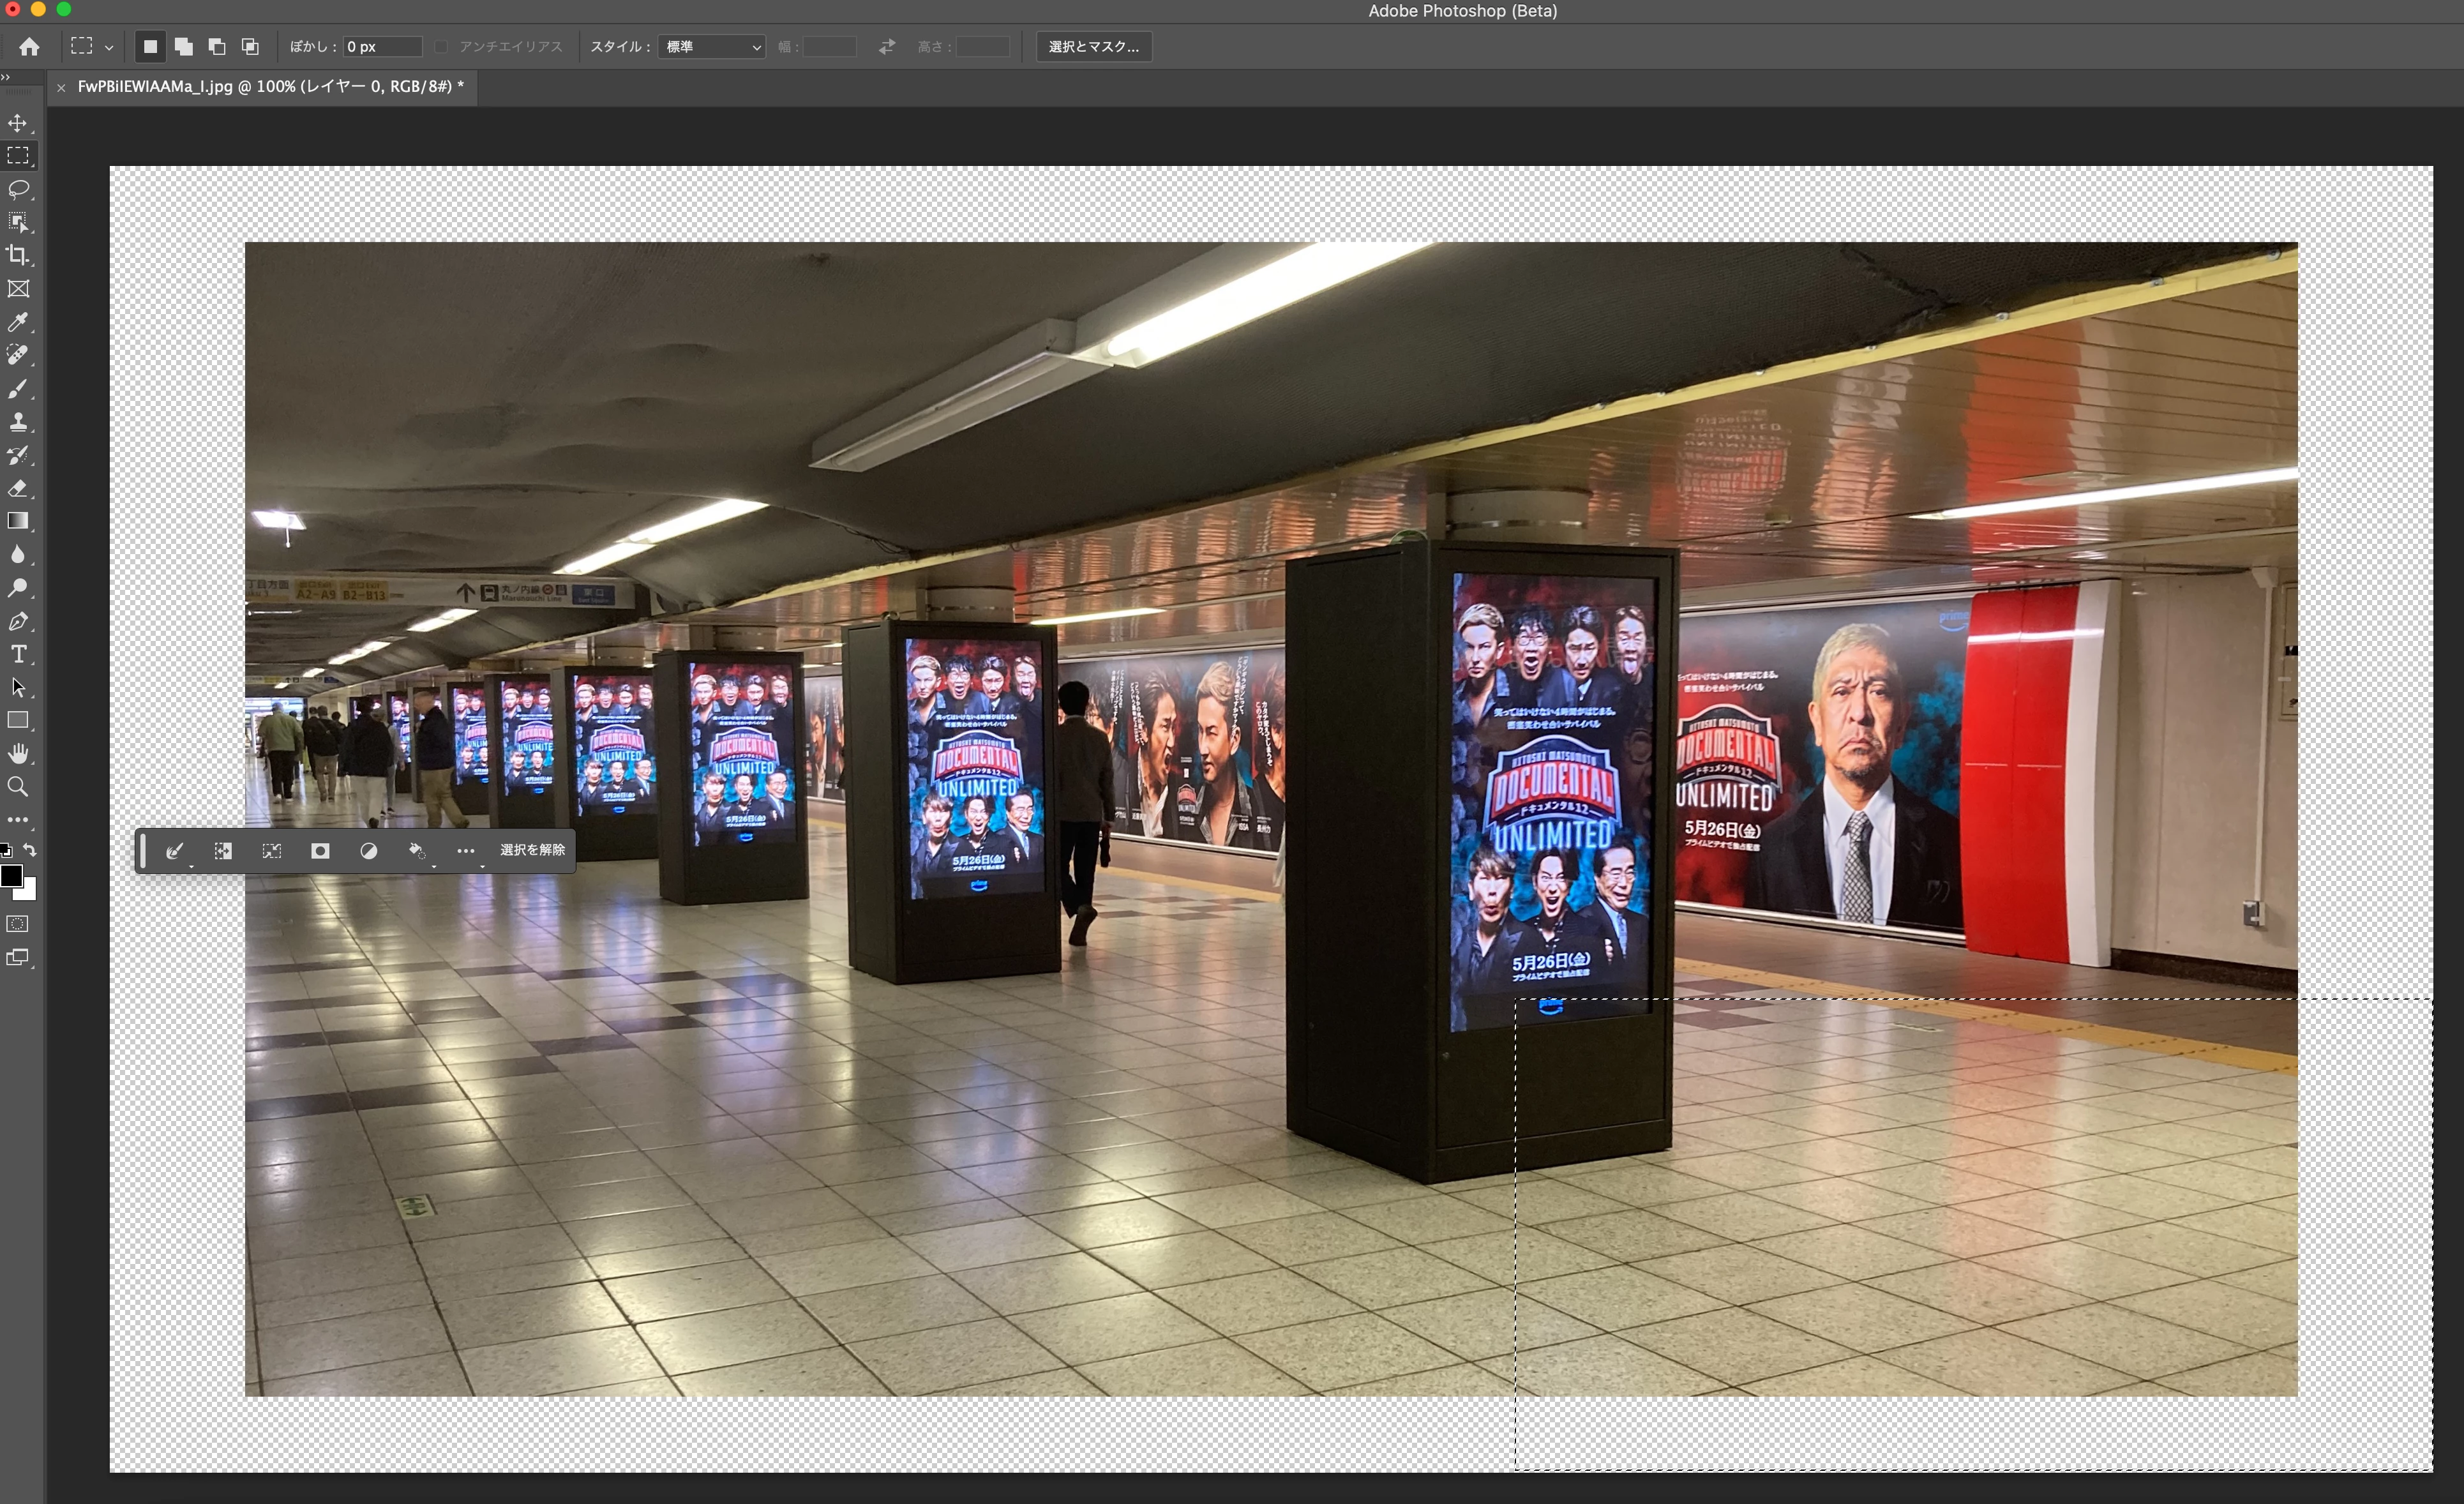Click 選択とマスク... button
Image resolution: width=2464 pixels, height=1504 pixels.
click(1093, 46)
